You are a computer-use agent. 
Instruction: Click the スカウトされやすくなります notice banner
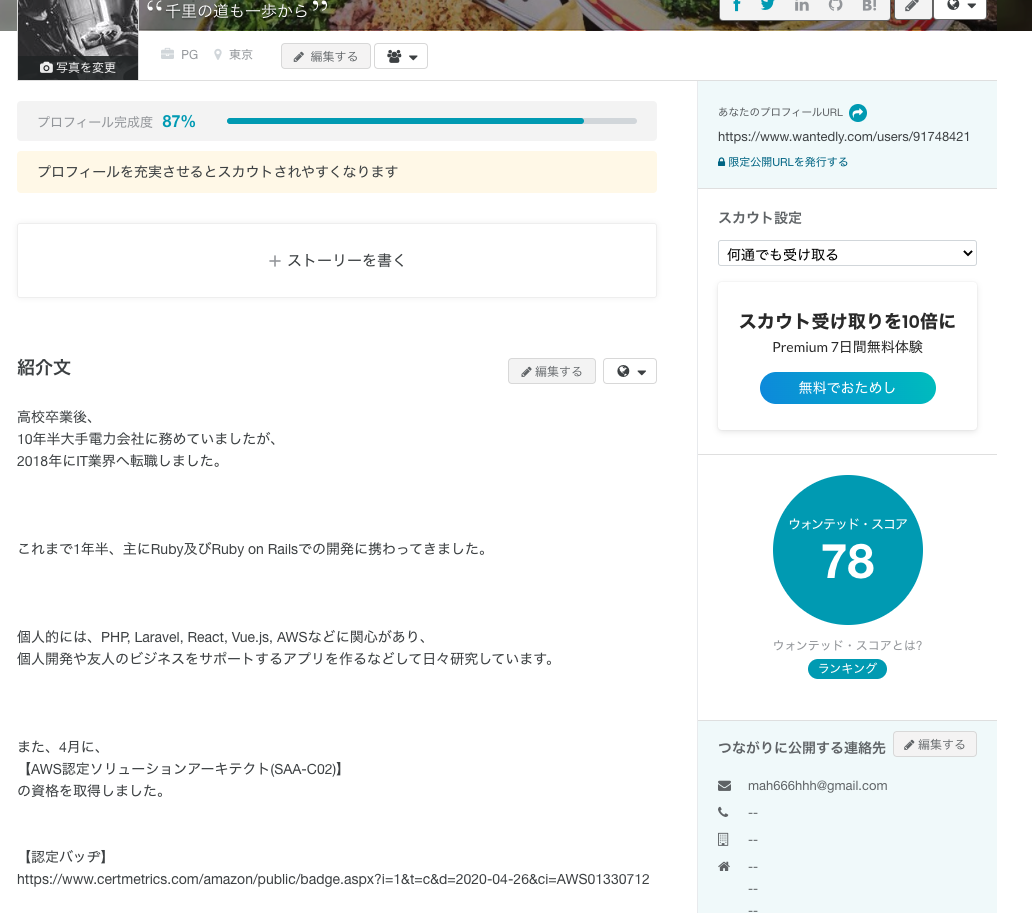pos(337,172)
